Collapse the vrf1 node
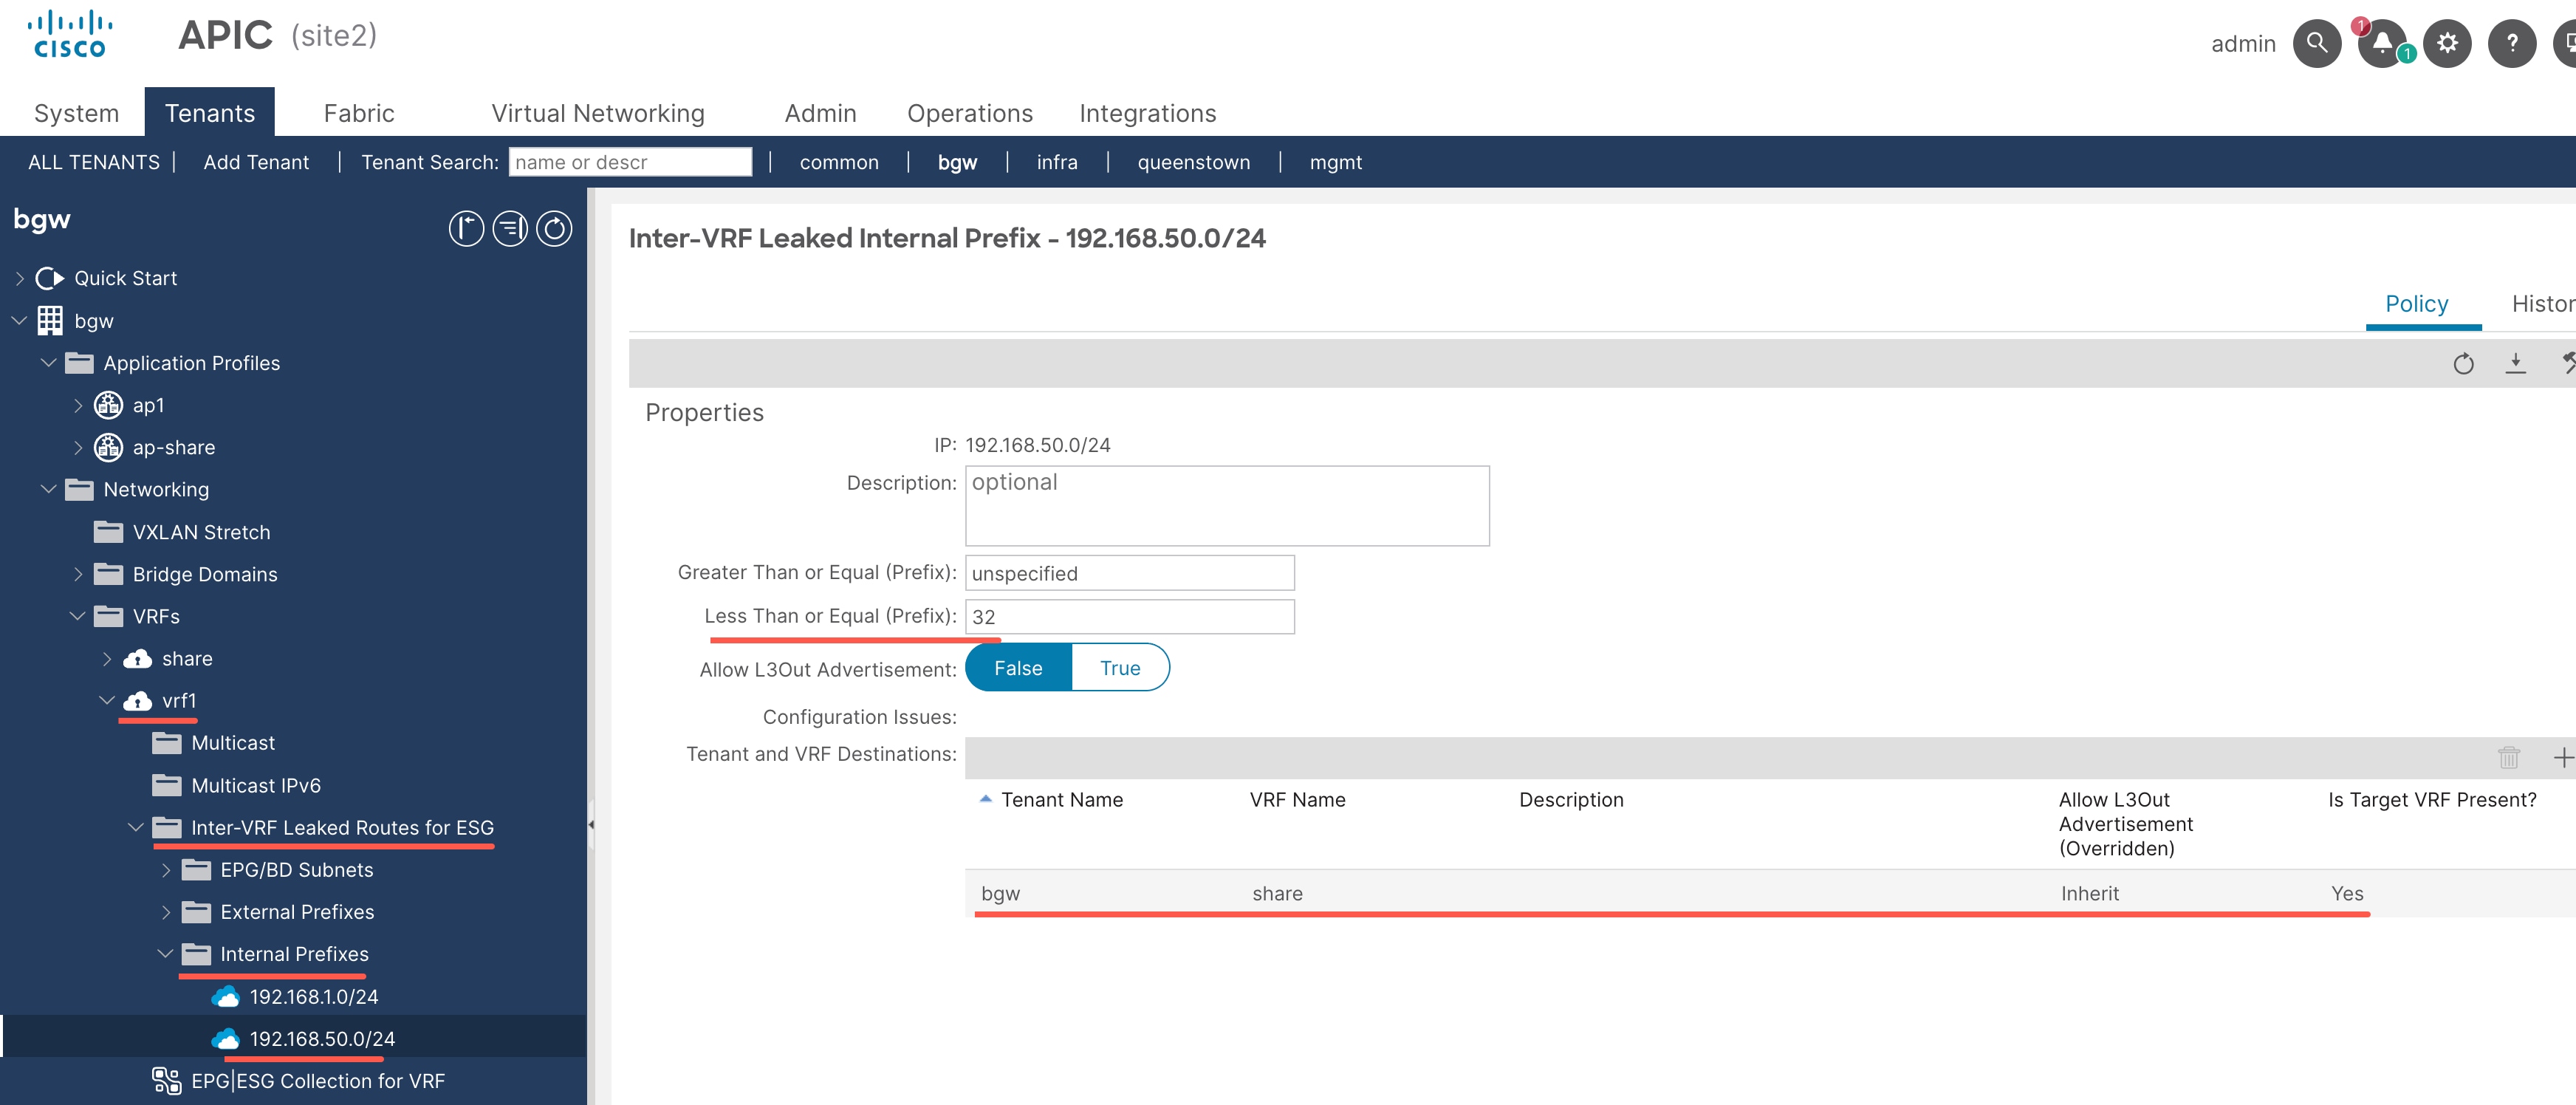 click(107, 700)
